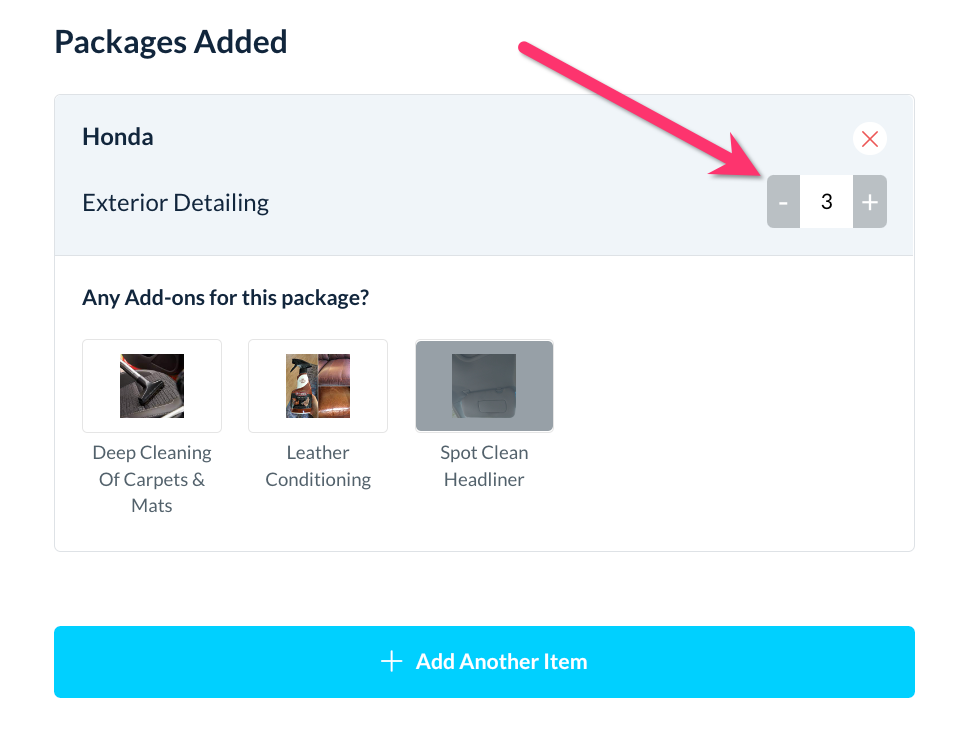Click the 'Spot Clean Headliner' caption text
Viewport: 976px width, 732px height.
pos(484,466)
